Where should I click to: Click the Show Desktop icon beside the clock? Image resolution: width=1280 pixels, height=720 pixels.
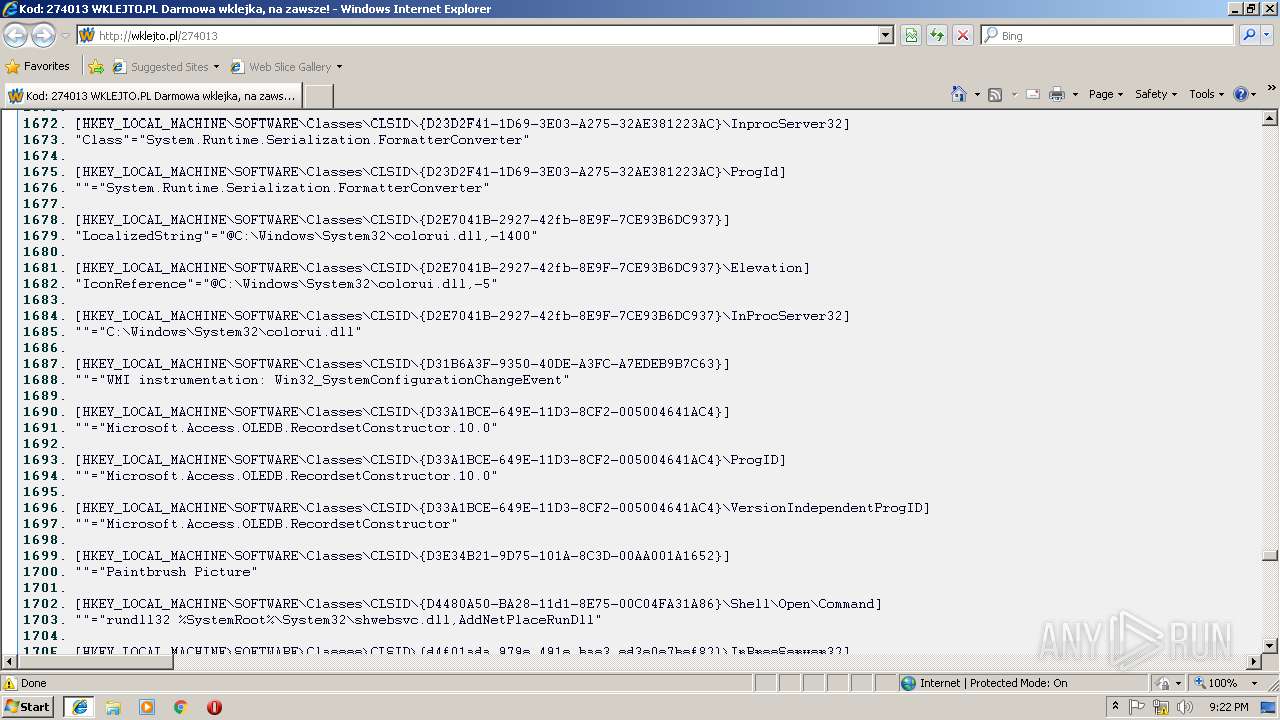(1268, 707)
